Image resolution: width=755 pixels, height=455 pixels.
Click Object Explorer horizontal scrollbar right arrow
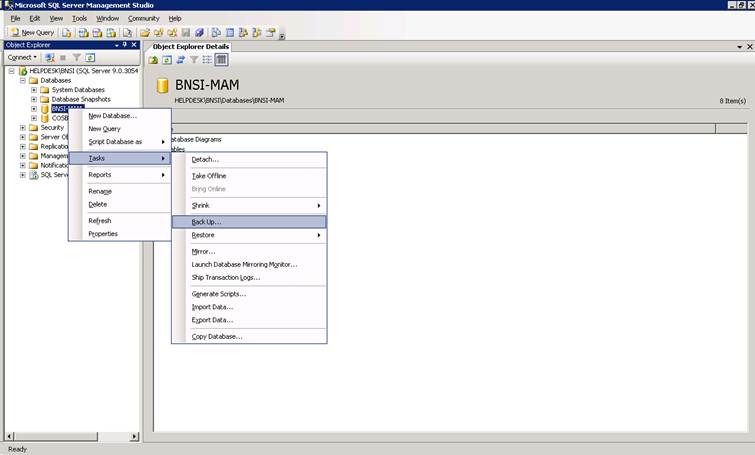click(134, 436)
